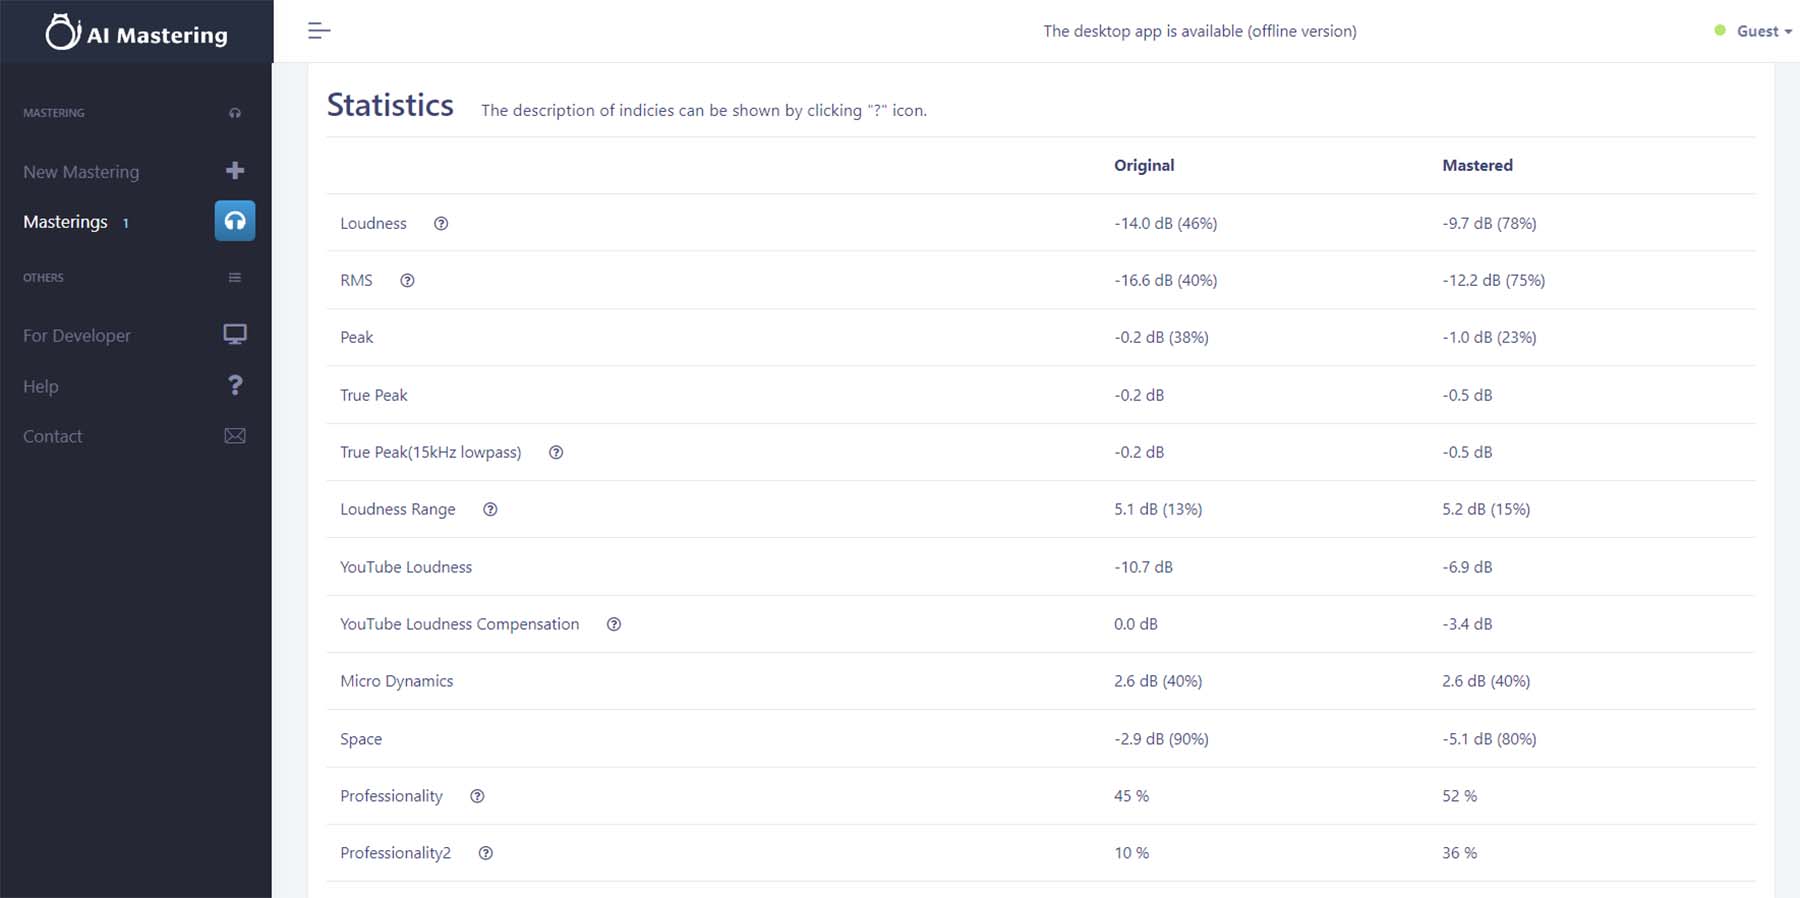Click the Help question mark icon
This screenshot has height=898, width=1800.
pos(234,385)
